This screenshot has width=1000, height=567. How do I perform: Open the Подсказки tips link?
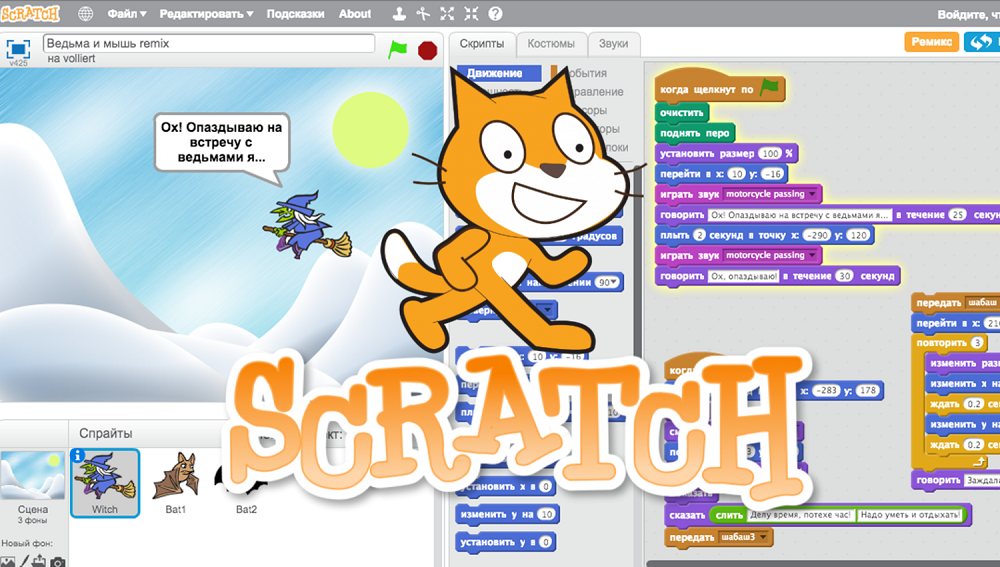tap(294, 14)
